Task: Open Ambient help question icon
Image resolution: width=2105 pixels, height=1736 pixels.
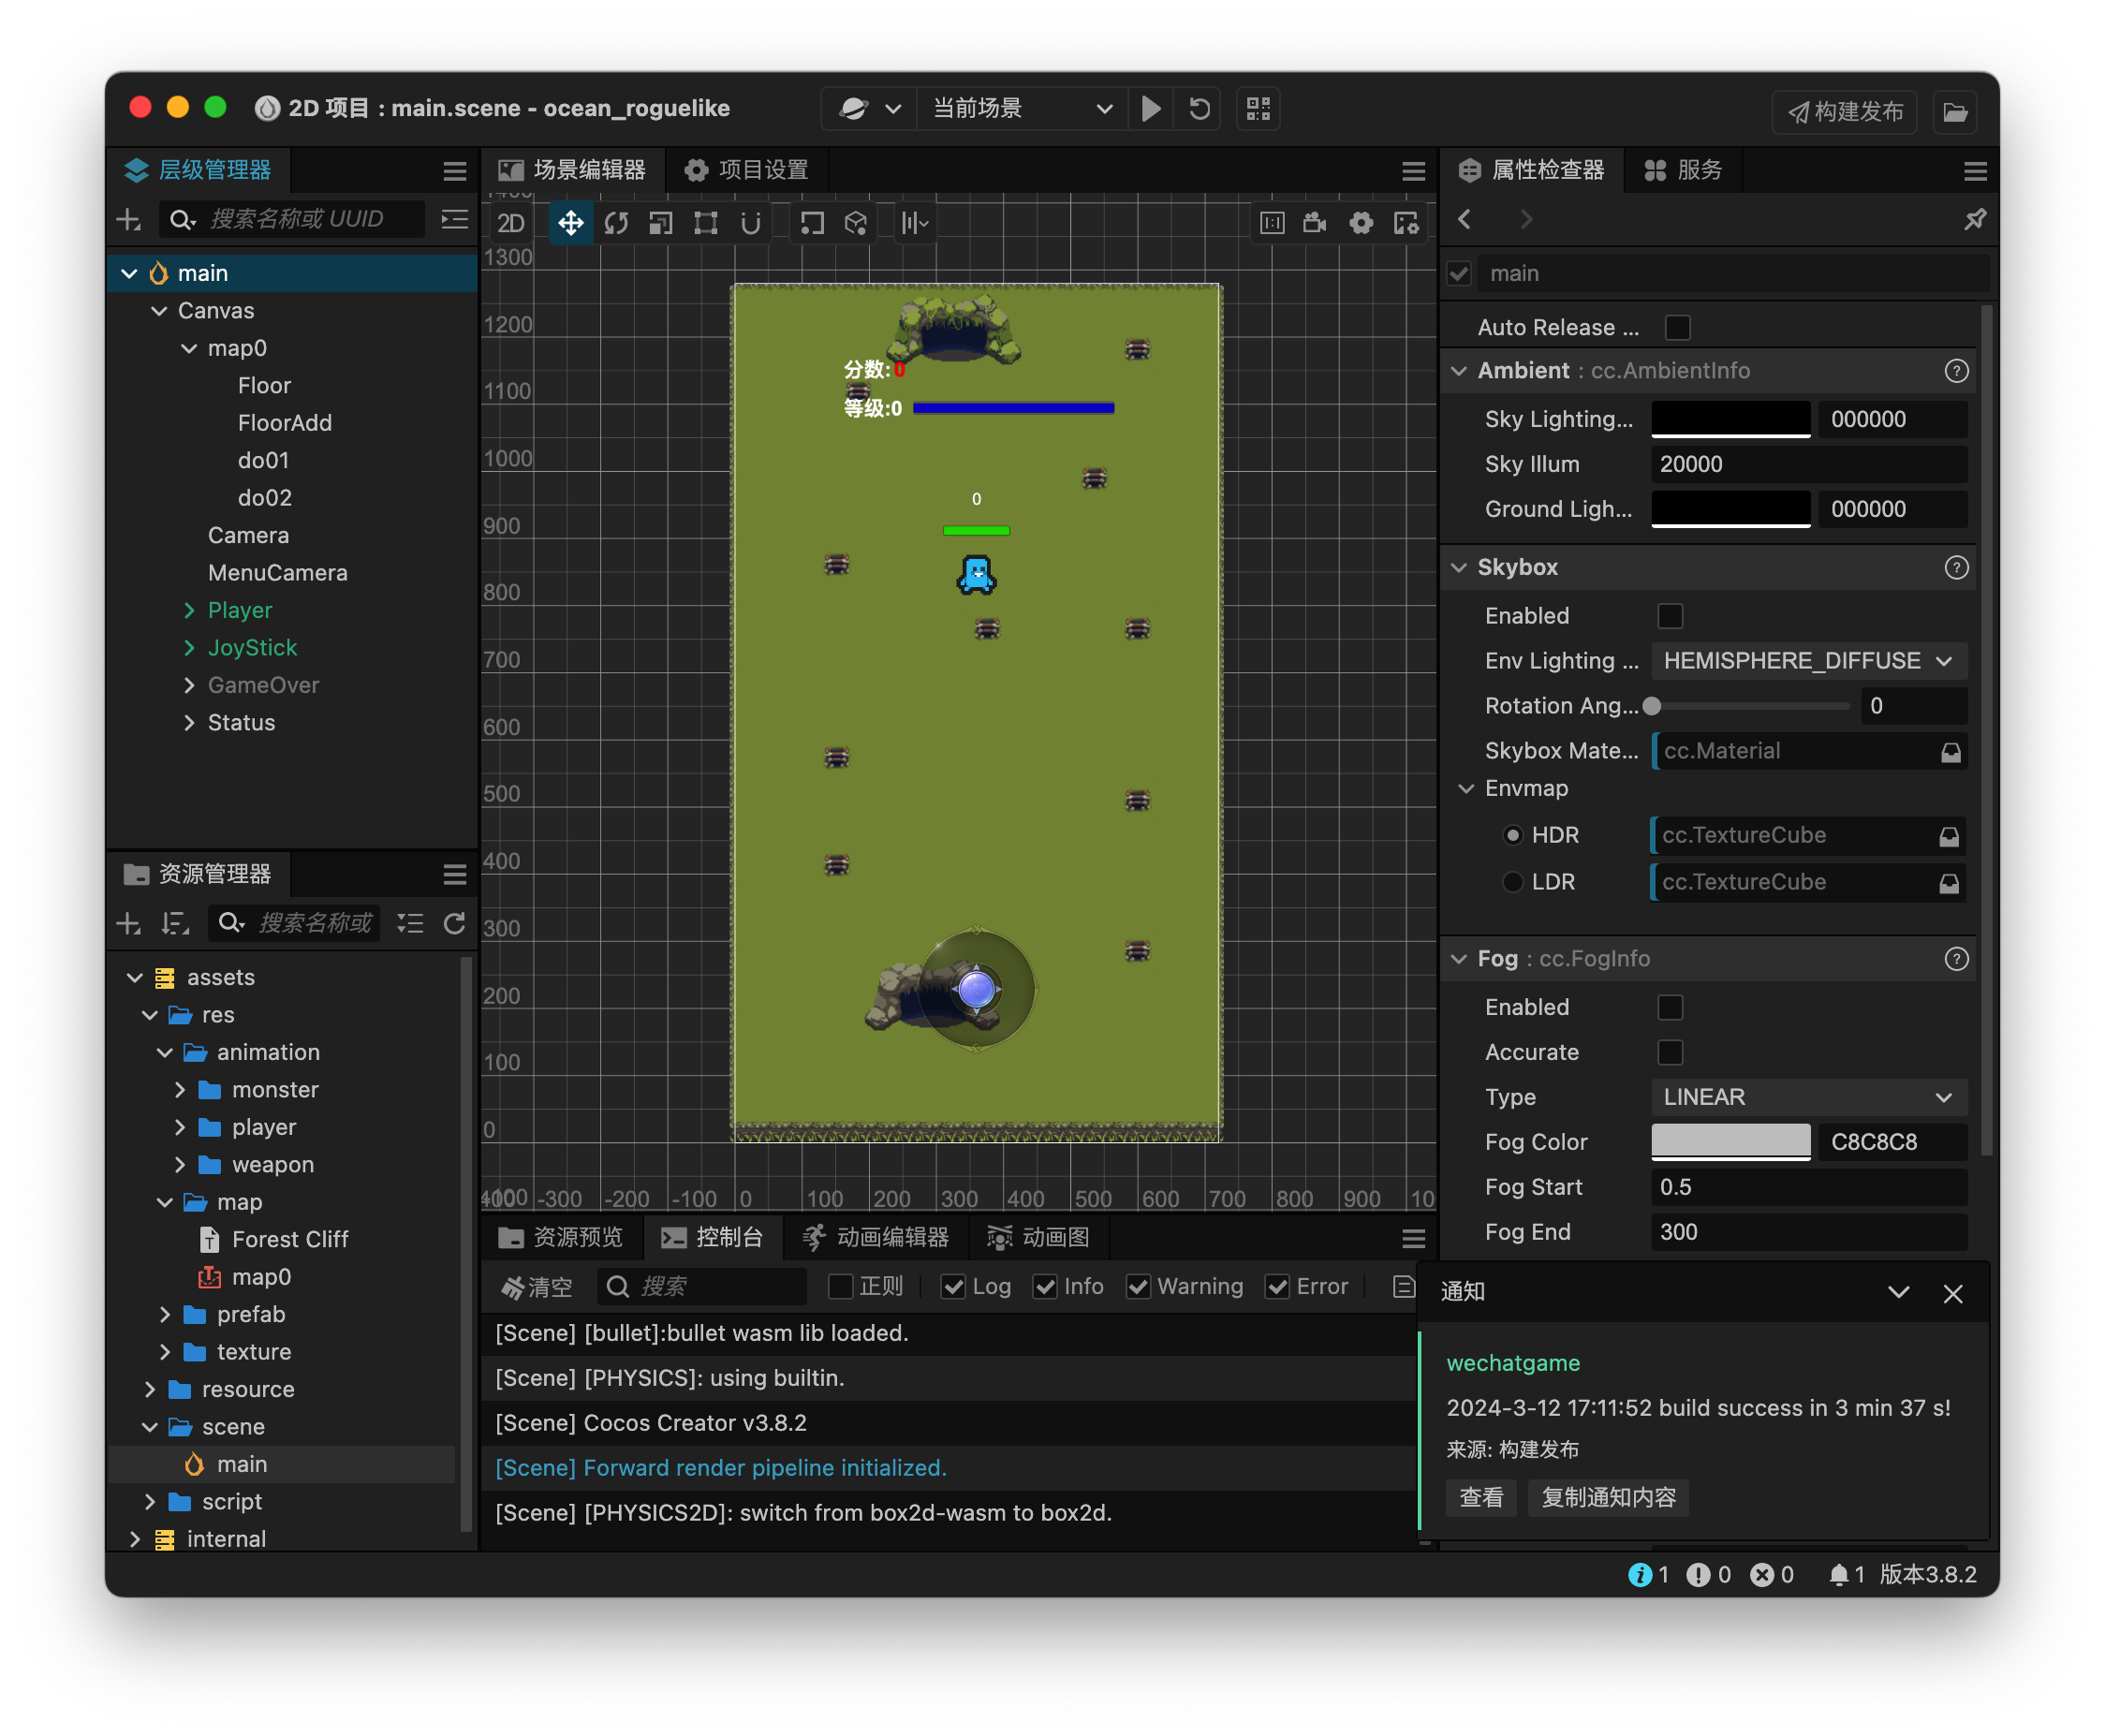Action: pyautogui.click(x=1956, y=371)
